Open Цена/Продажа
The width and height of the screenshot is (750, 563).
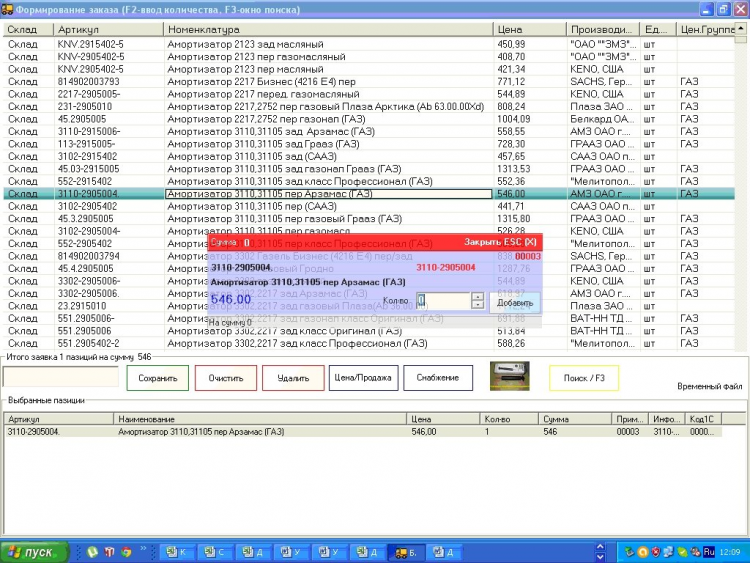[x=363, y=378]
